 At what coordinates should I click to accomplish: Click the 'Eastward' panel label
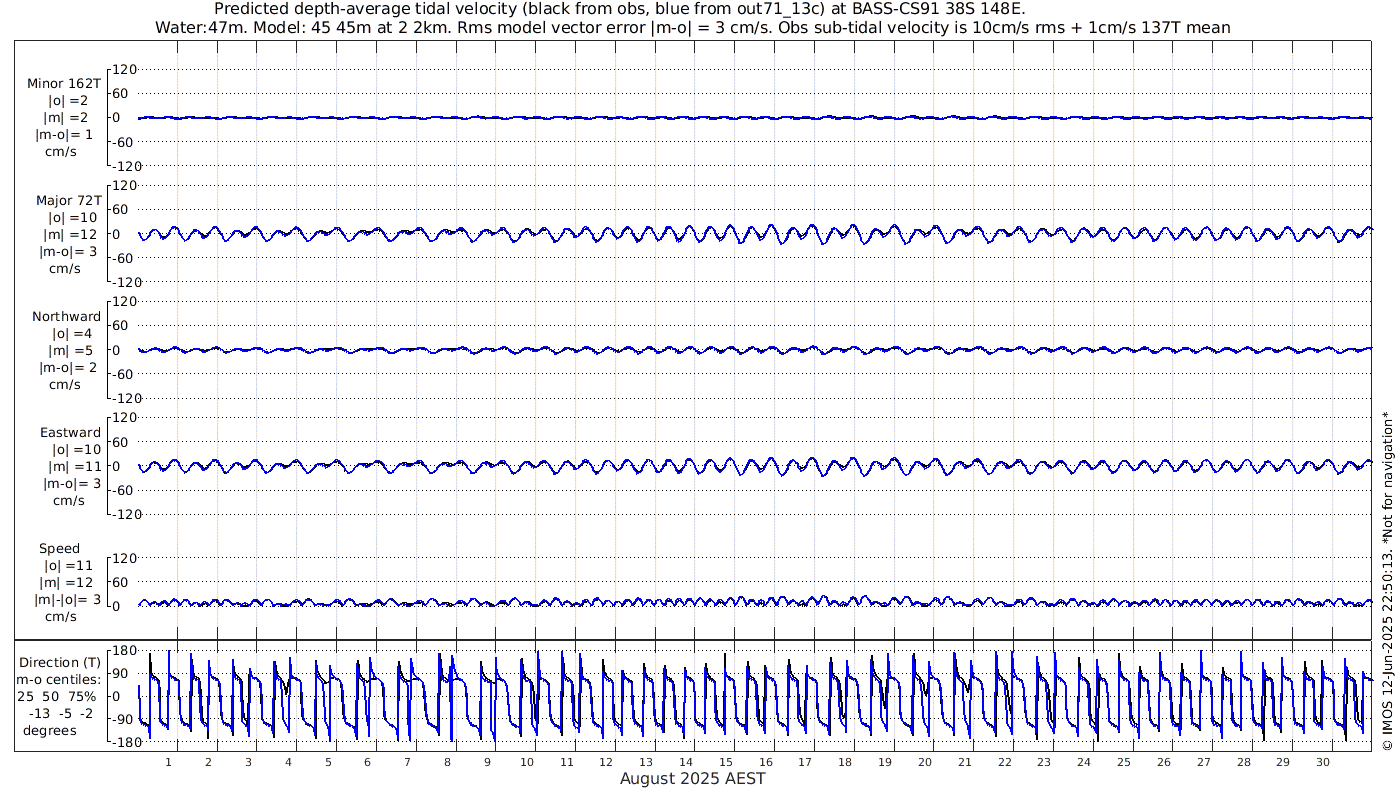[x=70, y=433]
